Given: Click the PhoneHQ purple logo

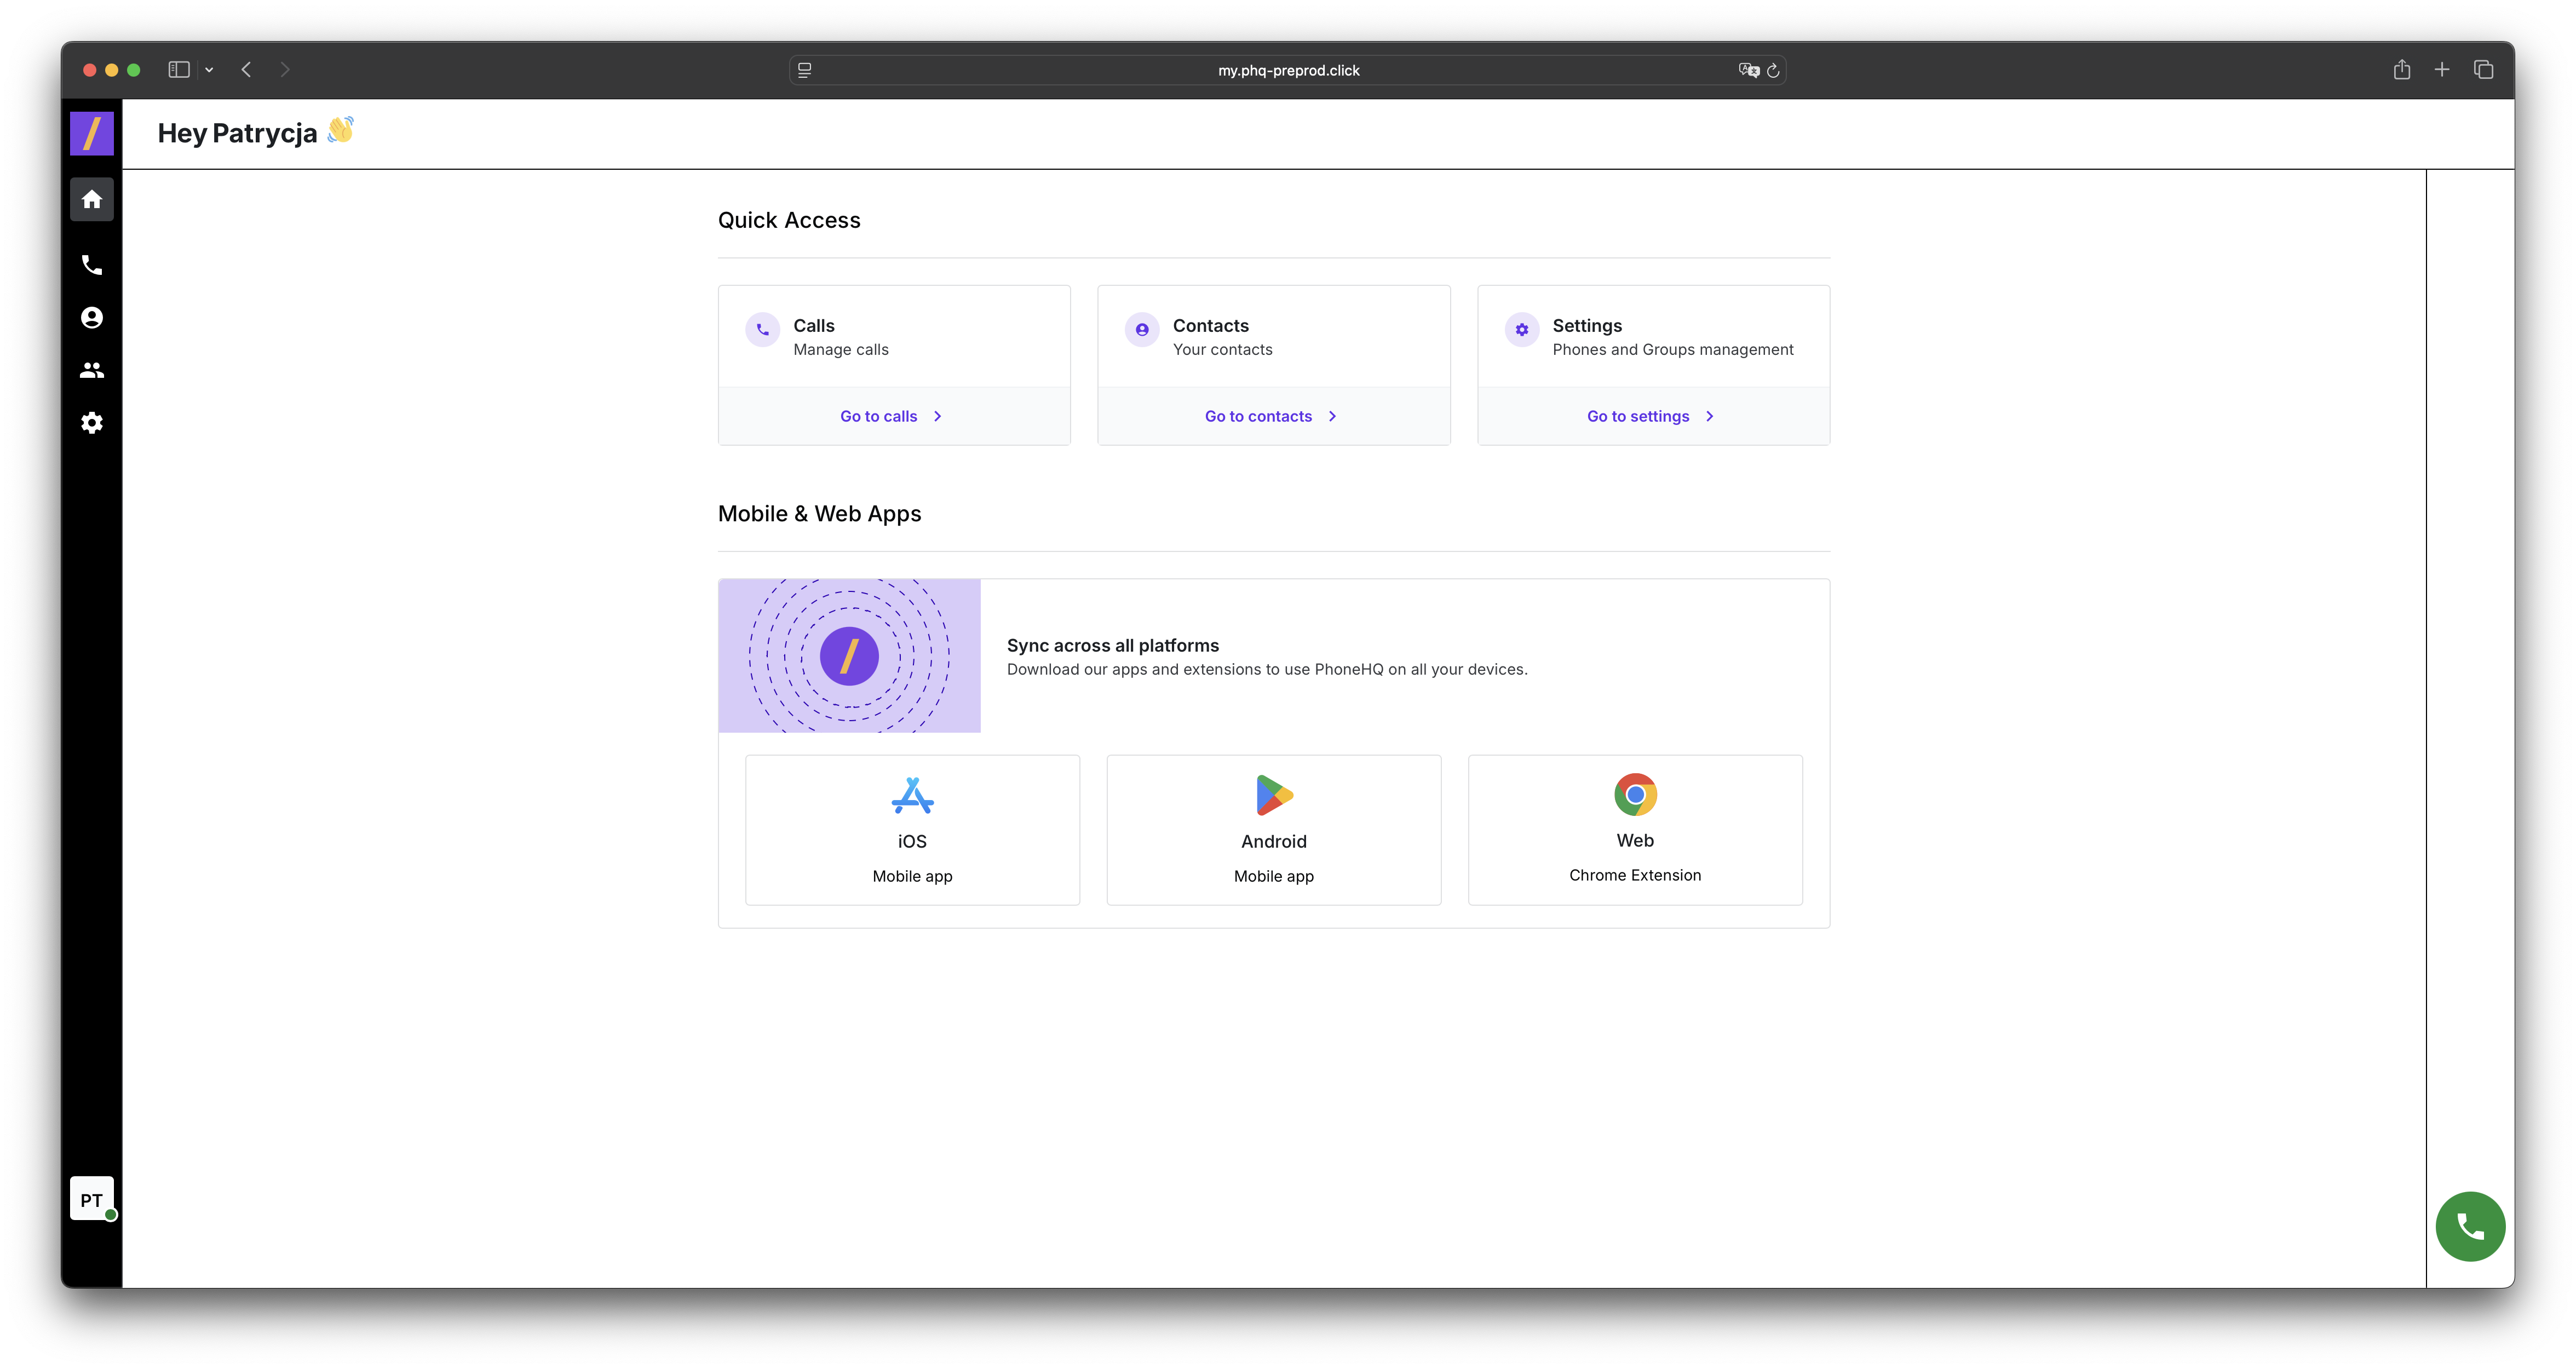Looking at the screenshot, I should [92, 133].
